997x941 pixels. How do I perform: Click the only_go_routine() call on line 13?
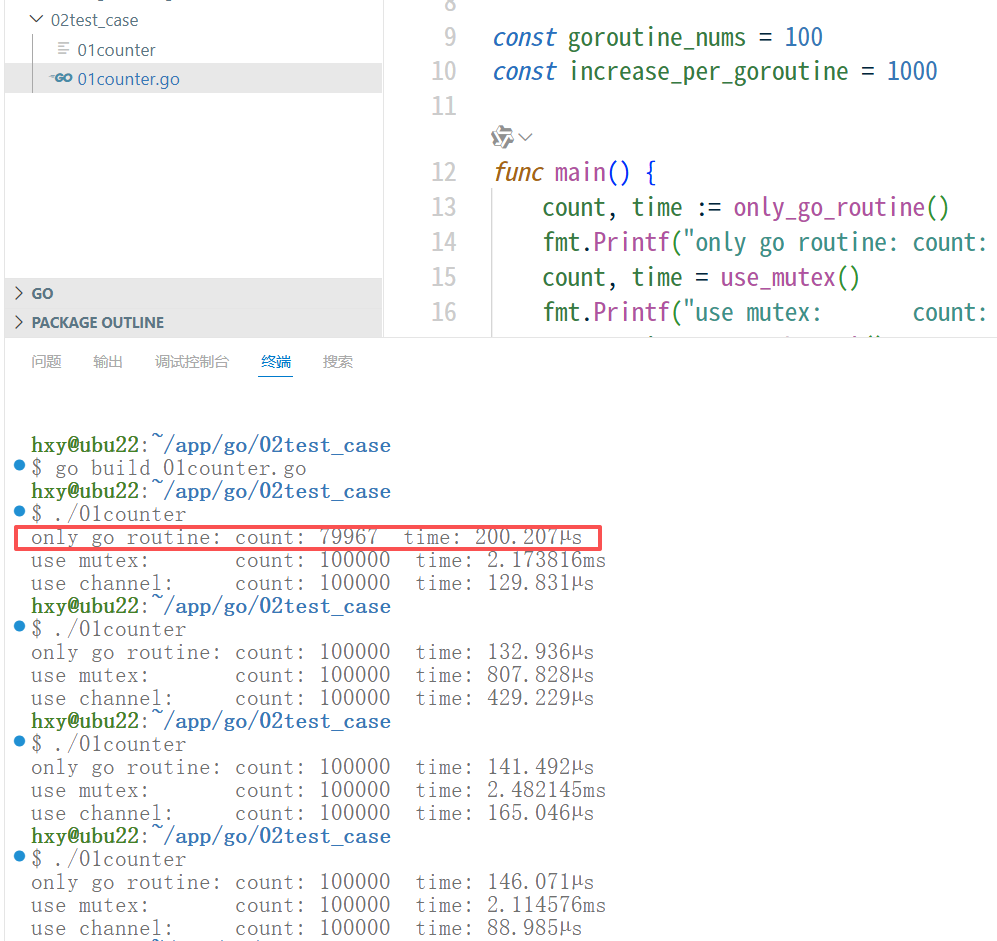tap(841, 208)
